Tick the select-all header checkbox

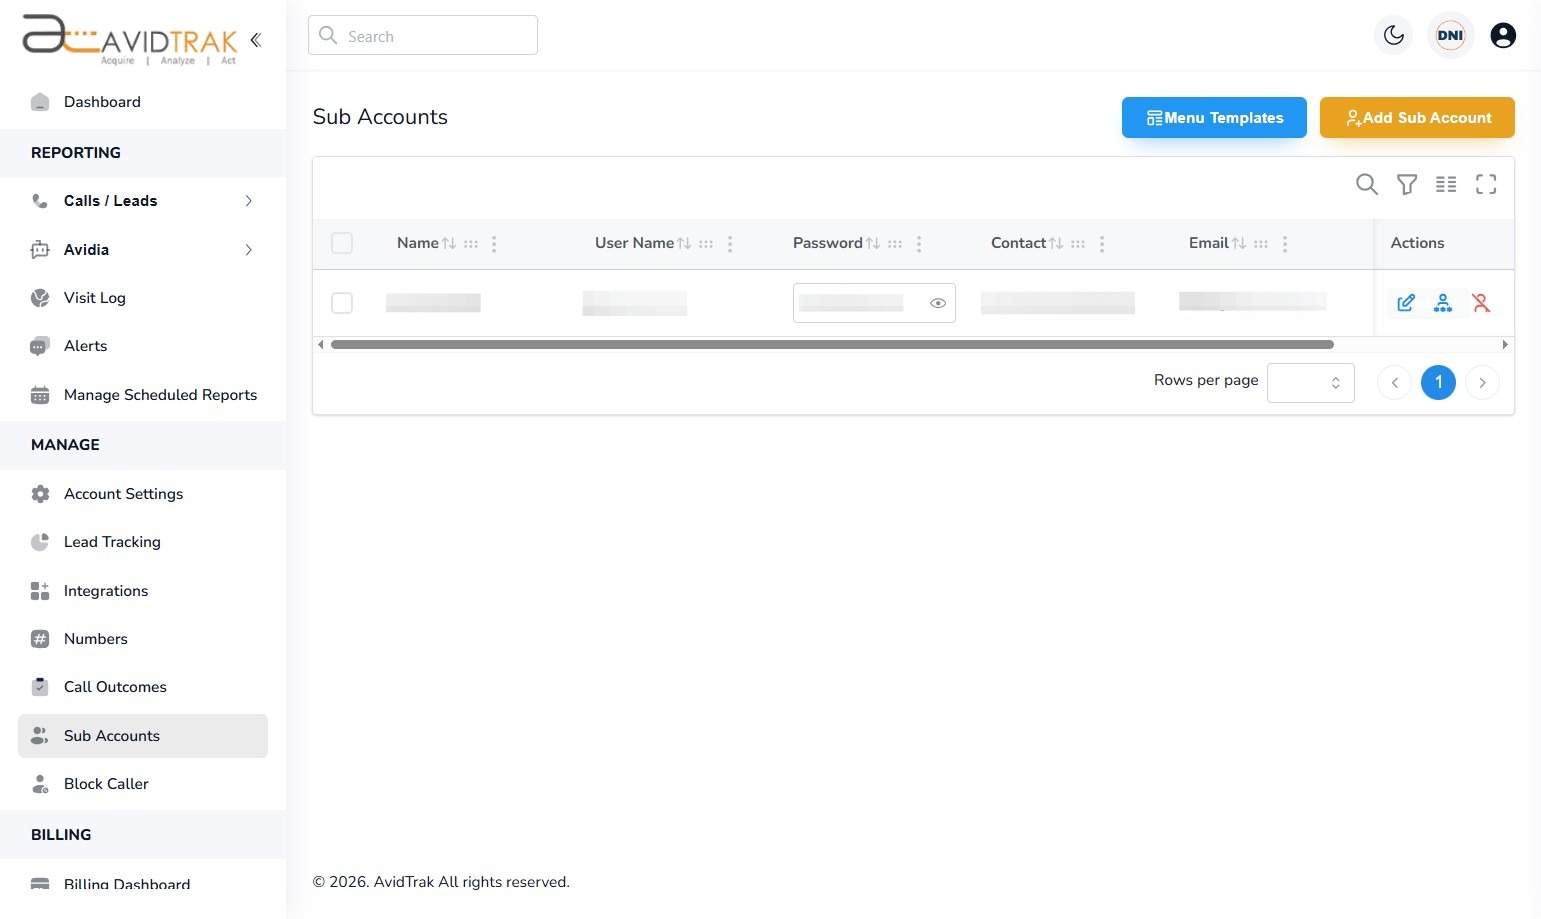click(x=342, y=243)
